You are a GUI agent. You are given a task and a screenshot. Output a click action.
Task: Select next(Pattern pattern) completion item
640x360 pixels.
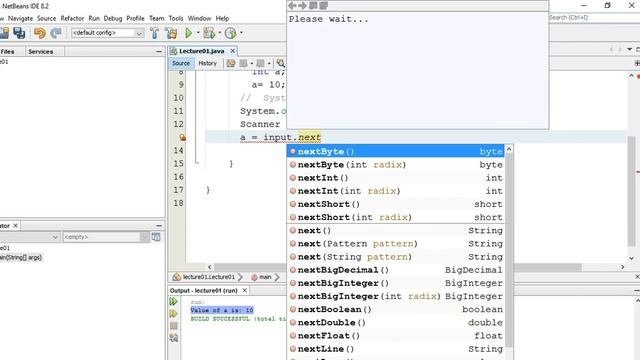tap(396, 244)
